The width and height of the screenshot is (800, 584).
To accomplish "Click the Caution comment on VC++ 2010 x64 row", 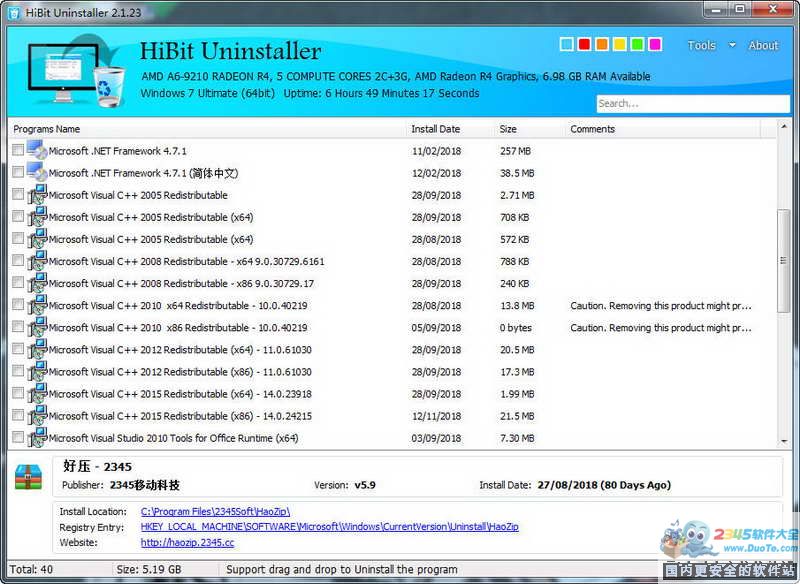I will pos(661,306).
